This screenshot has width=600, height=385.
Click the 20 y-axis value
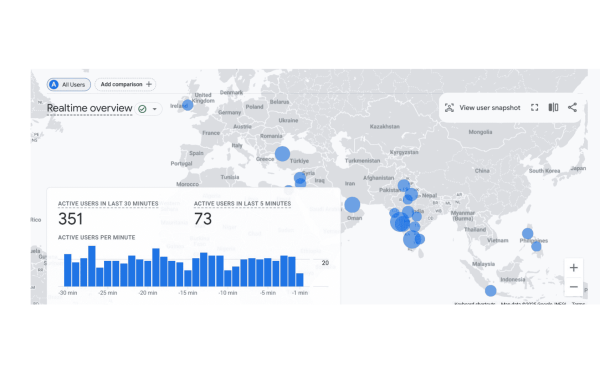pos(325,263)
